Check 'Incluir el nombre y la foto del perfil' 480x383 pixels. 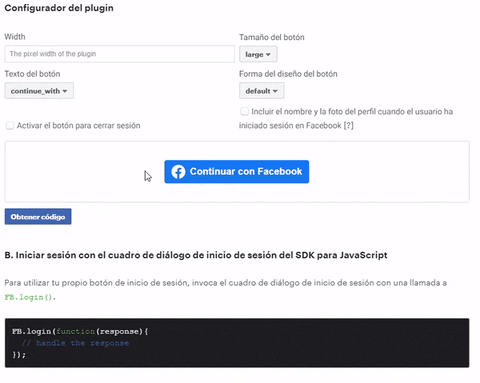tap(244, 111)
